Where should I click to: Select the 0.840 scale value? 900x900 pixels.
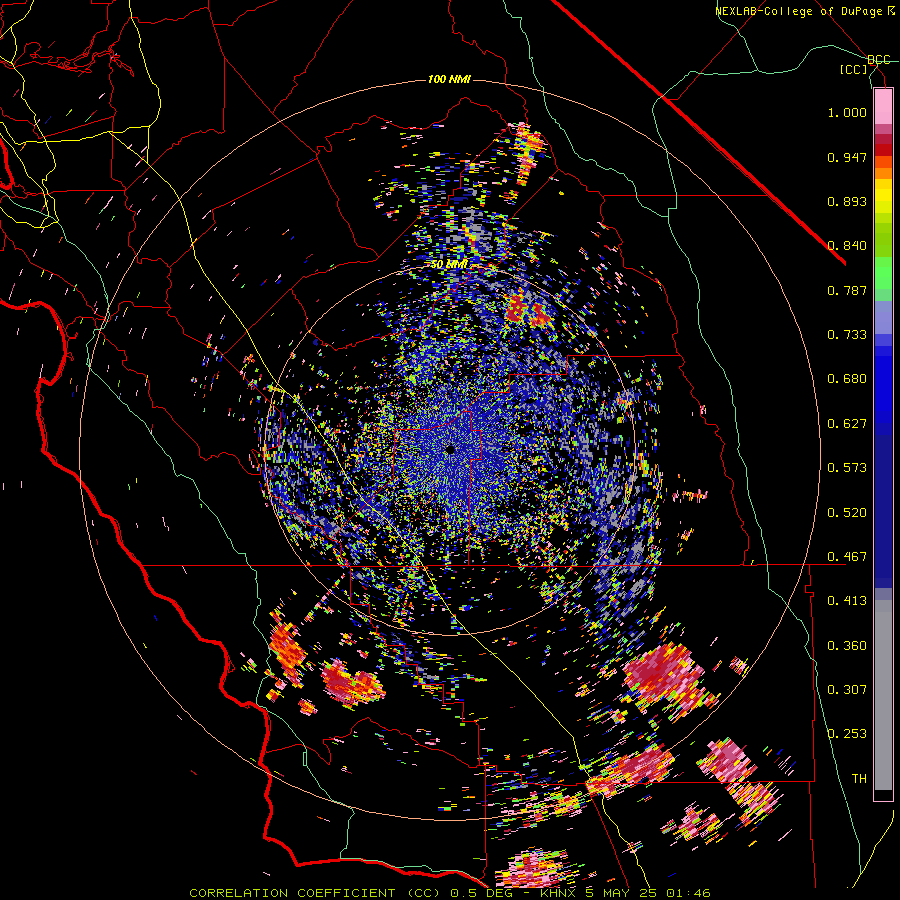click(847, 246)
